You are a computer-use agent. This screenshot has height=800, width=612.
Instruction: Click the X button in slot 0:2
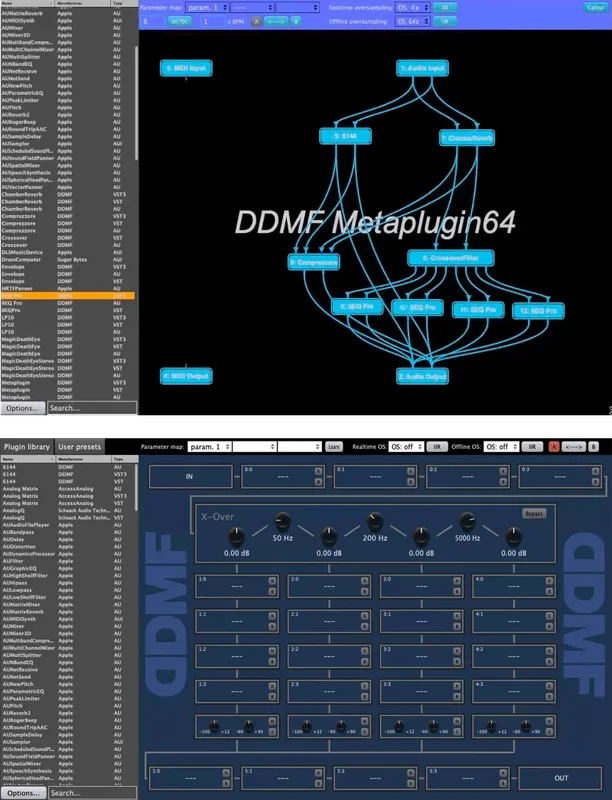503,471
